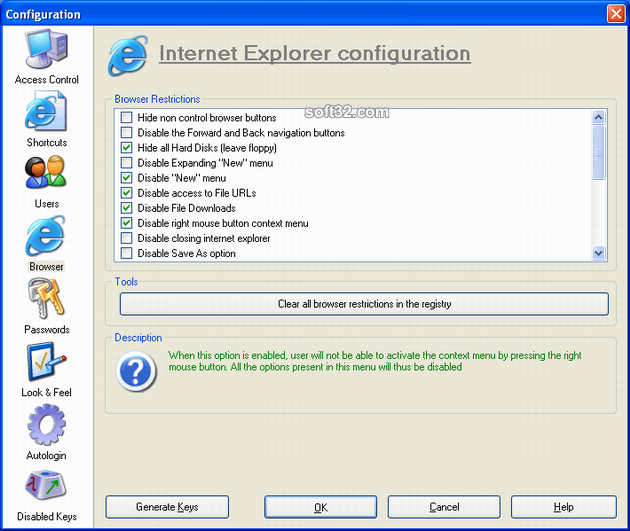Uncheck Hide all Hard Disks (leave floppy)
The image size is (630, 531).
click(x=127, y=147)
